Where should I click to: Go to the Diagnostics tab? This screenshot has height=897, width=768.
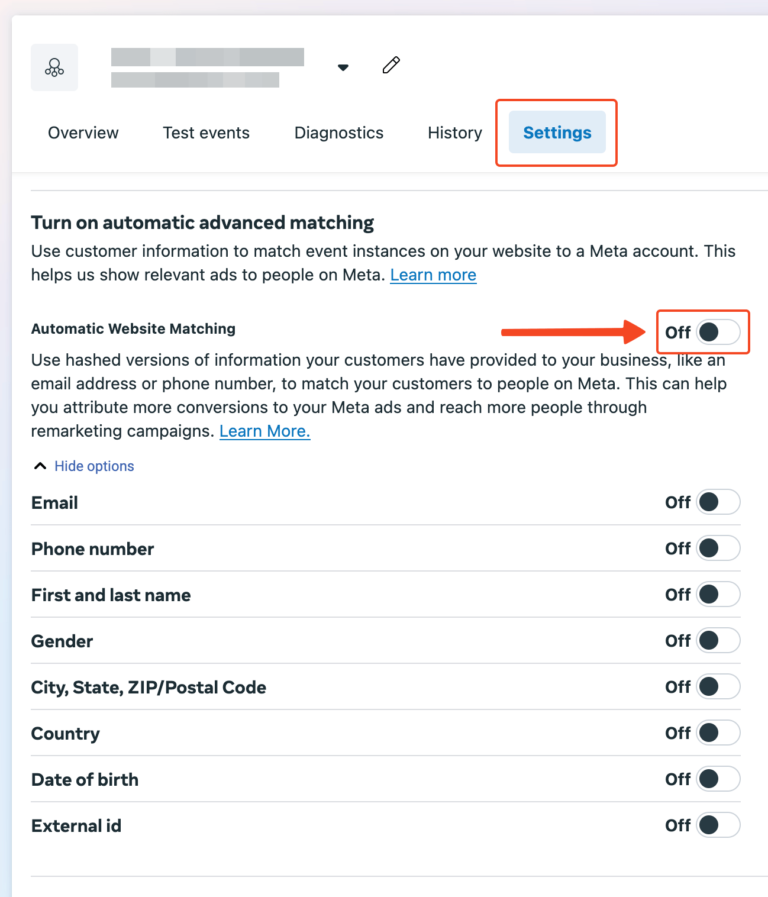[x=338, y=132]
